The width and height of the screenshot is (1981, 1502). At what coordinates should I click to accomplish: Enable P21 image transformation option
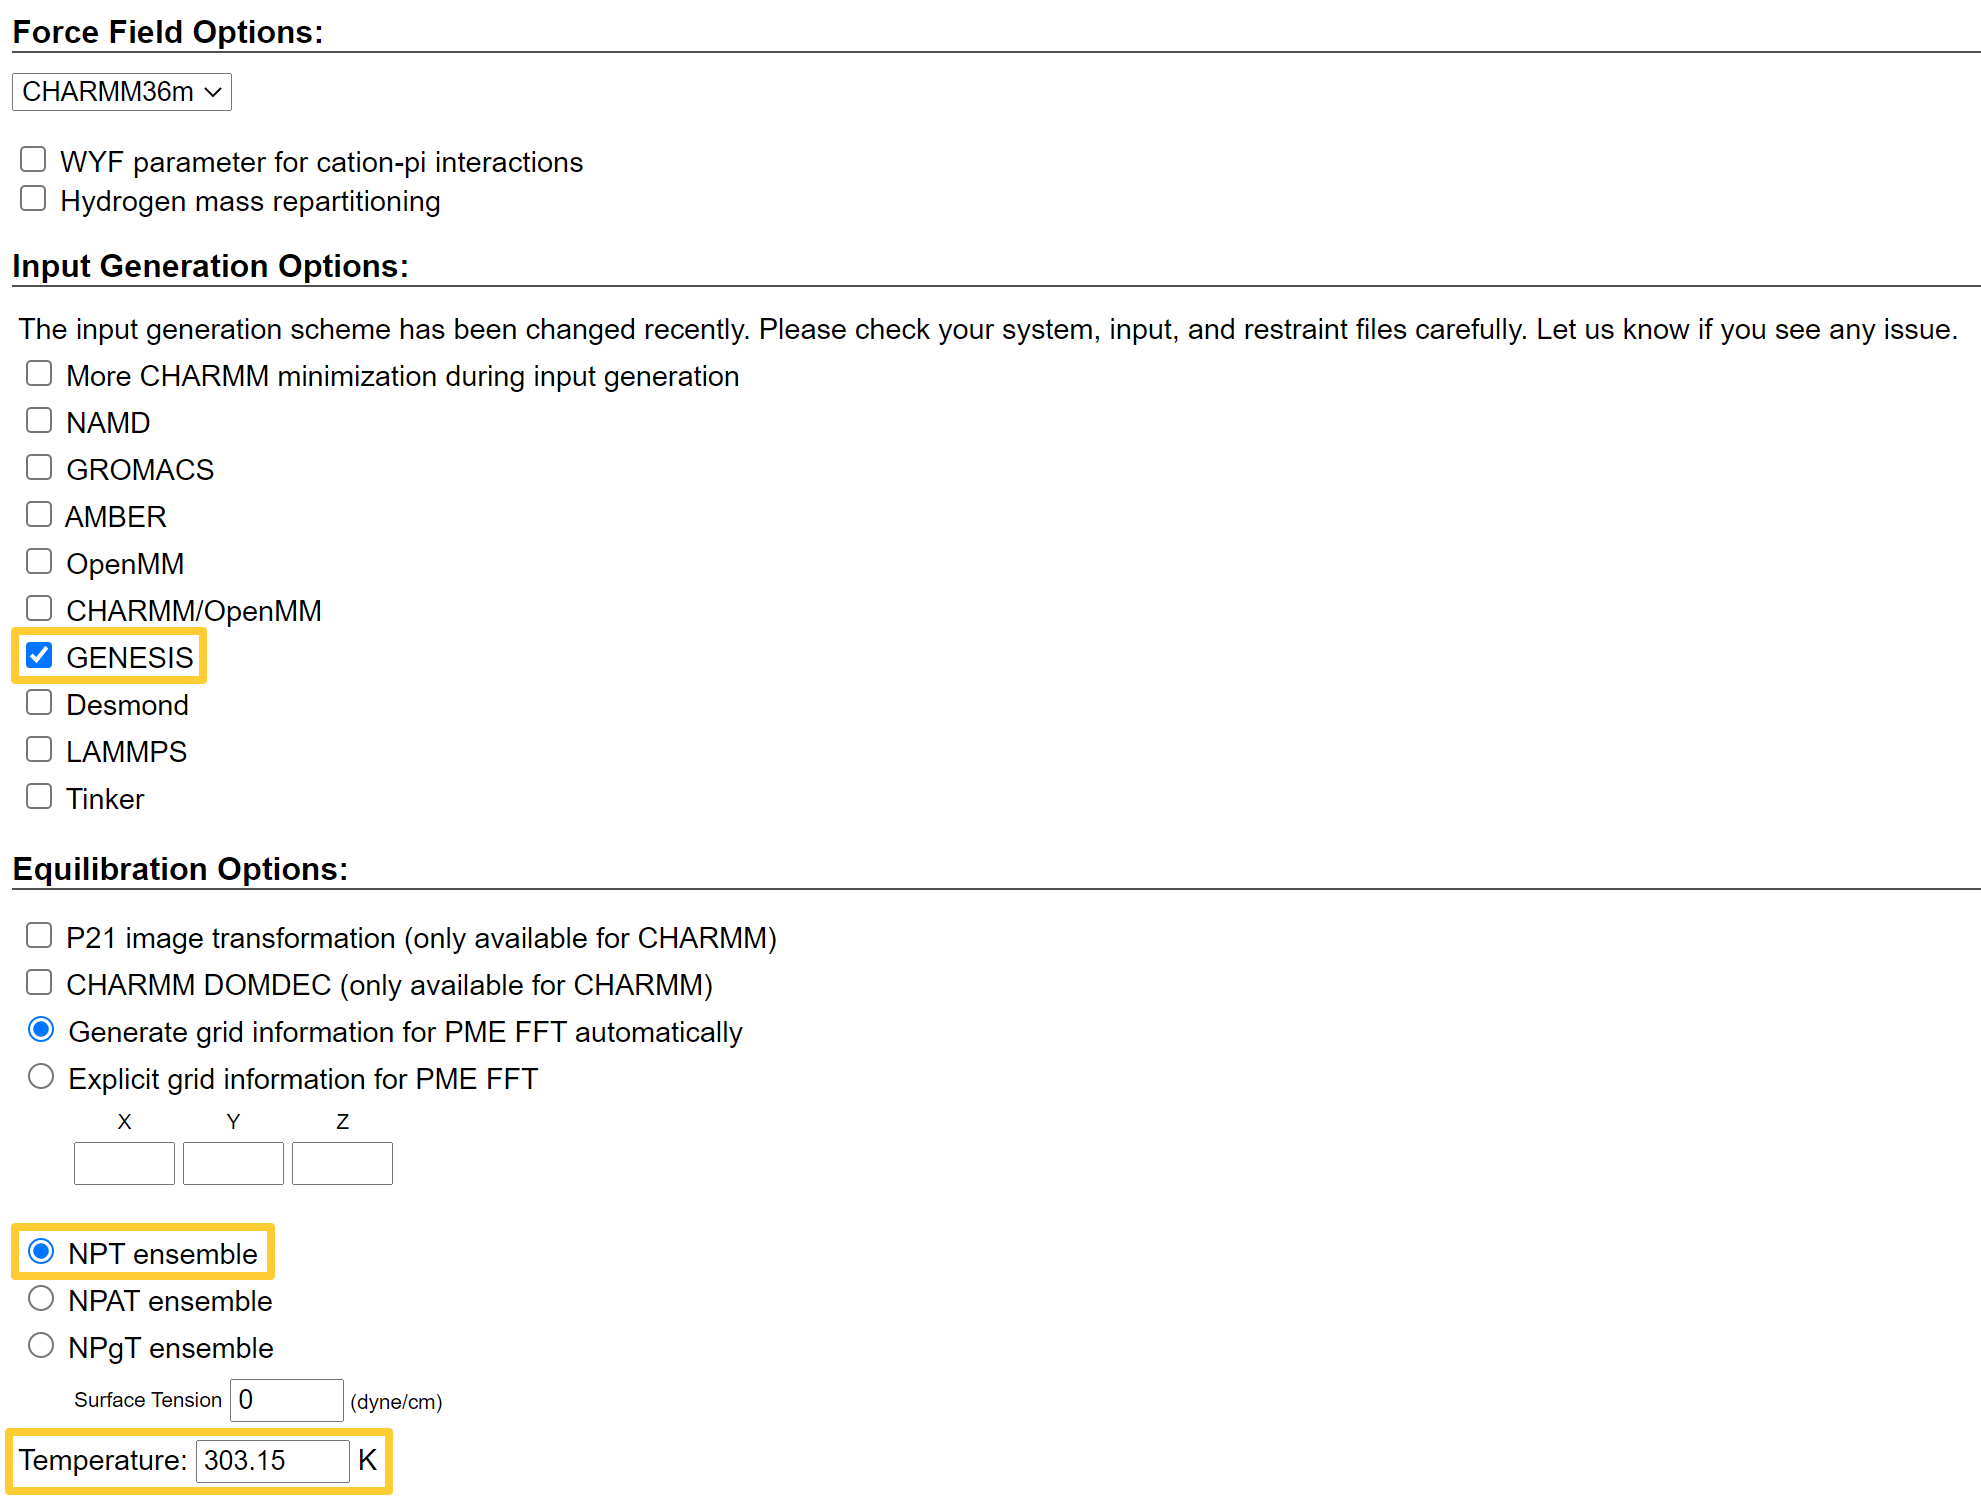click(39, 936)
